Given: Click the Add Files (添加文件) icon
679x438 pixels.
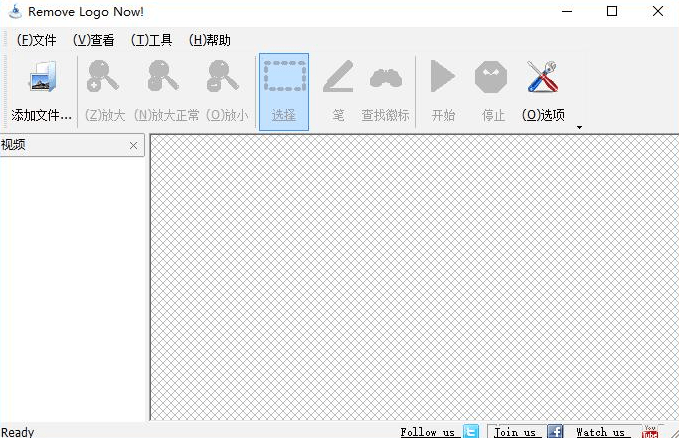Looking at the screenshot, I should 42,77.
